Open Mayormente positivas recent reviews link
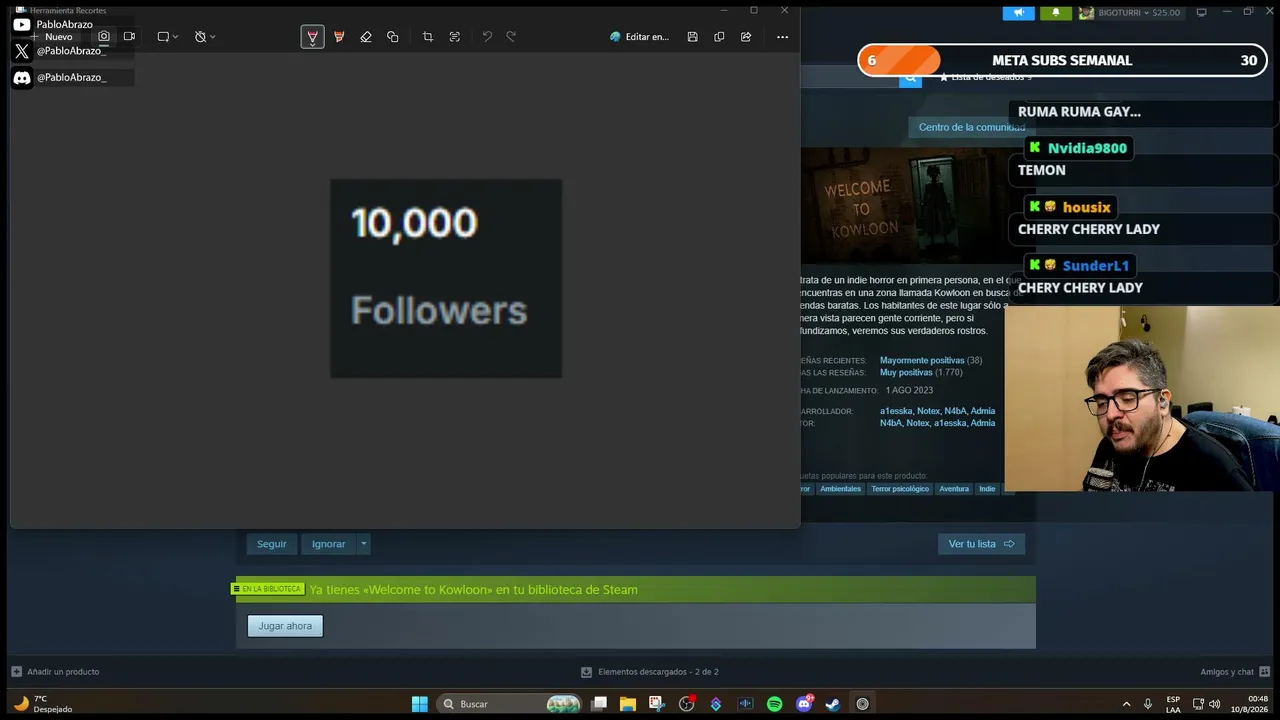The width and height of the screenshot is (1280, 720). [x=922, y=360]
